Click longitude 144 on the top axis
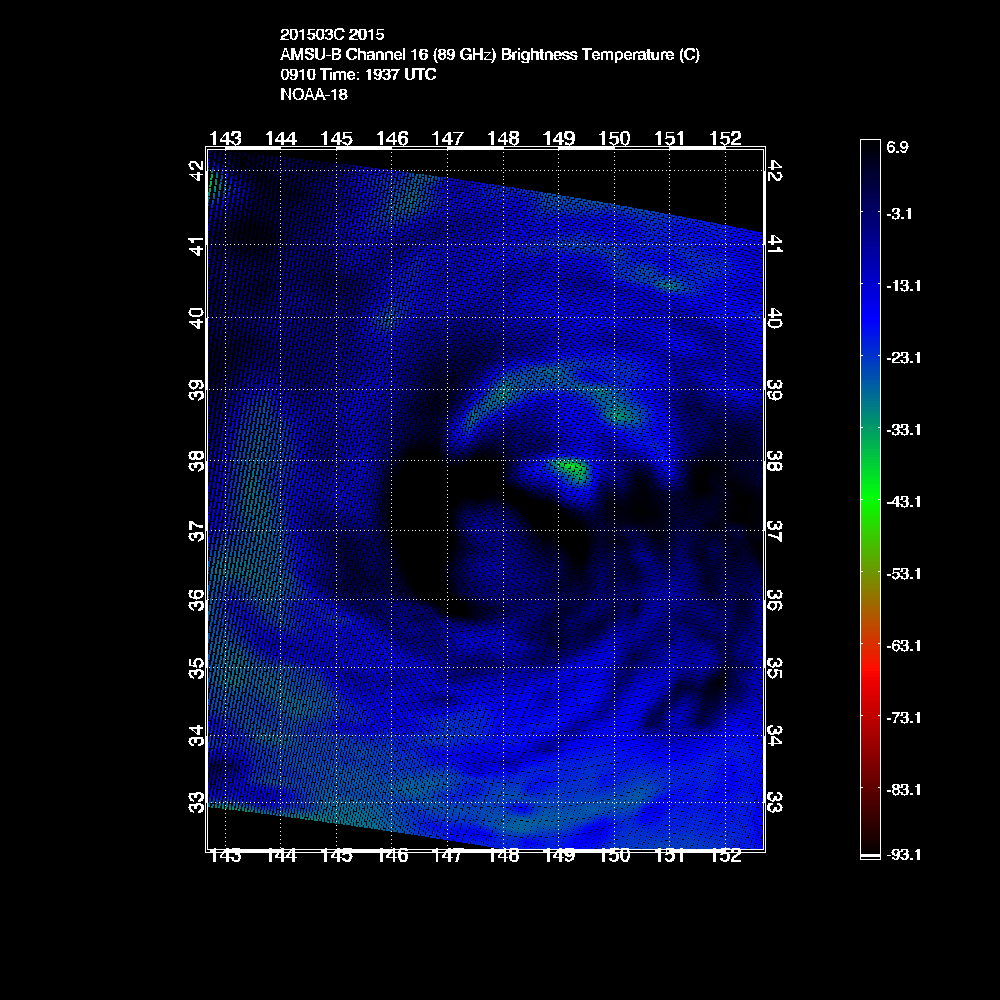1000x1000 pixels. (281, 138)
